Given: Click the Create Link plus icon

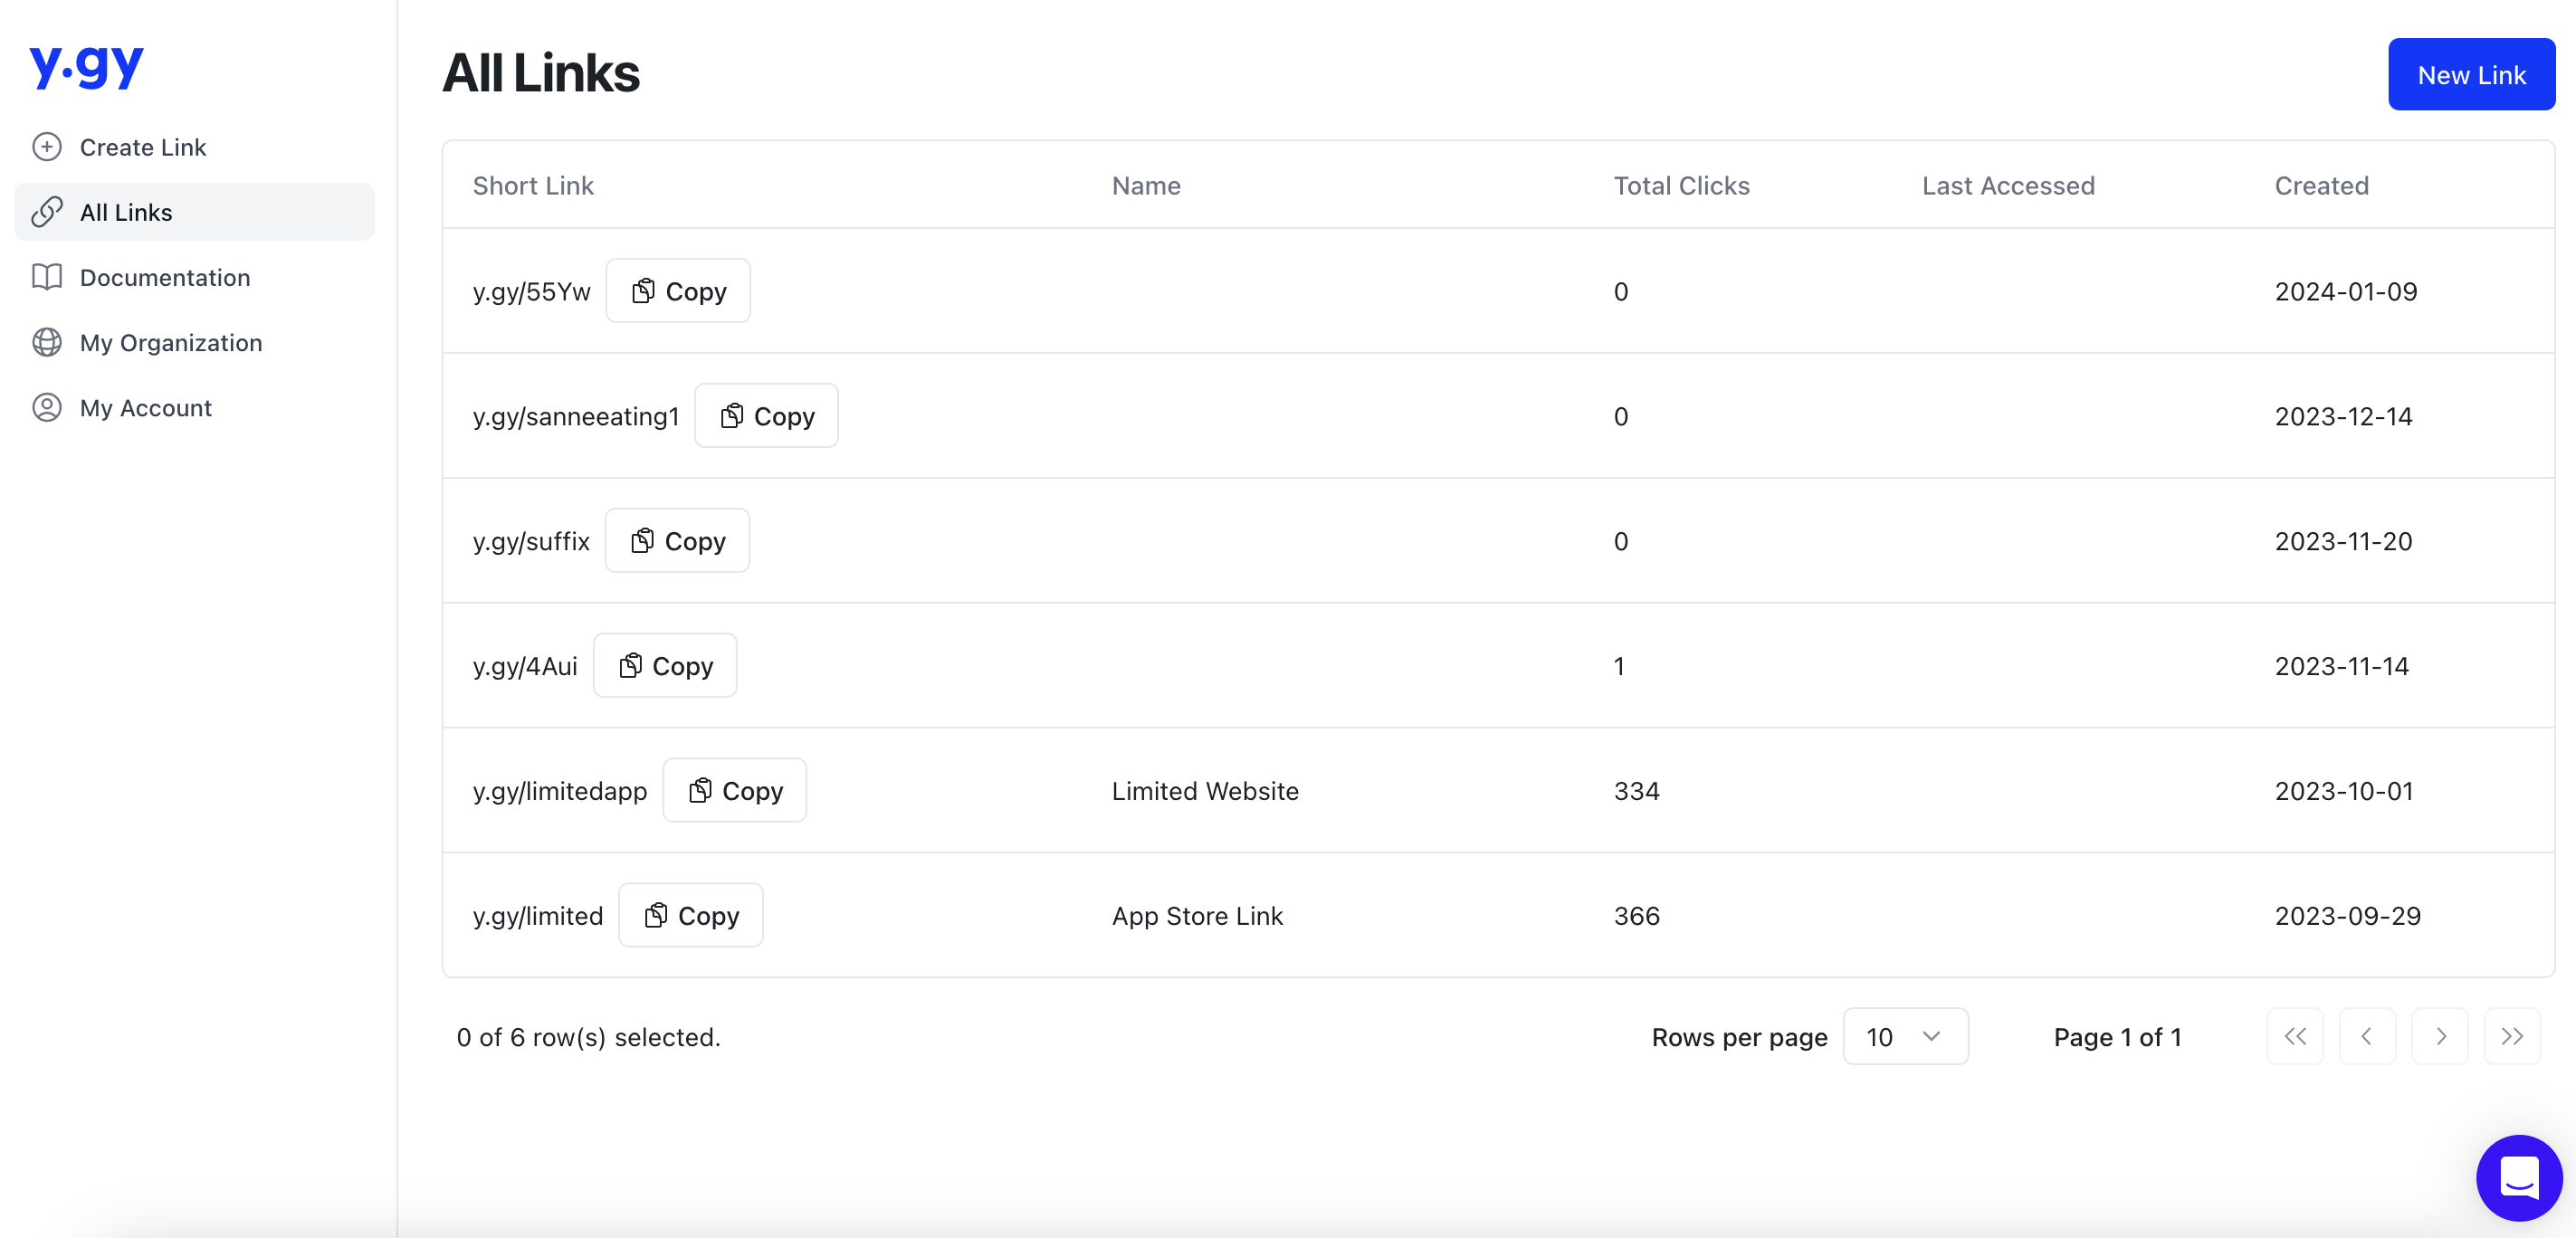Looking at the screenshot, I should pos(47,147).
